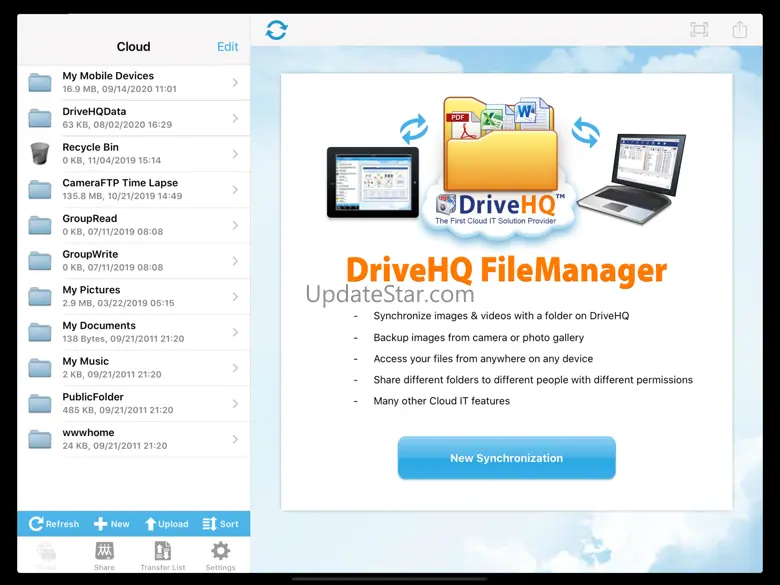780x585 pixels.
Task: Expand wwwhome chevron
Action: [x=235, y=440]
